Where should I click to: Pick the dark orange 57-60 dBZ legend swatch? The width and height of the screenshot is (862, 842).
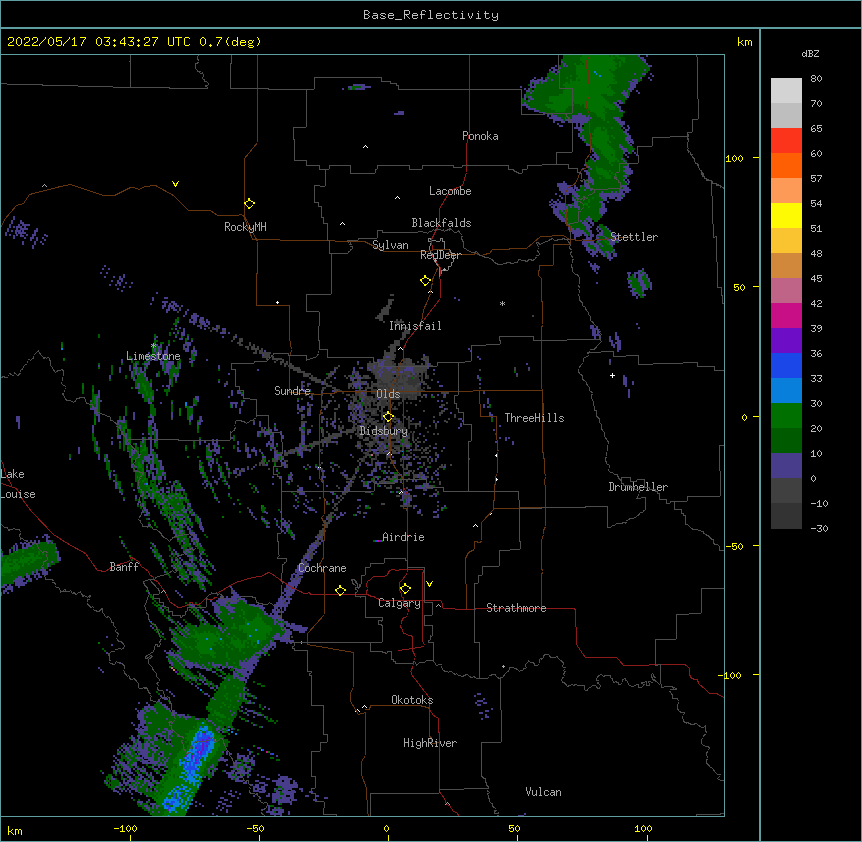pos(786,166)
